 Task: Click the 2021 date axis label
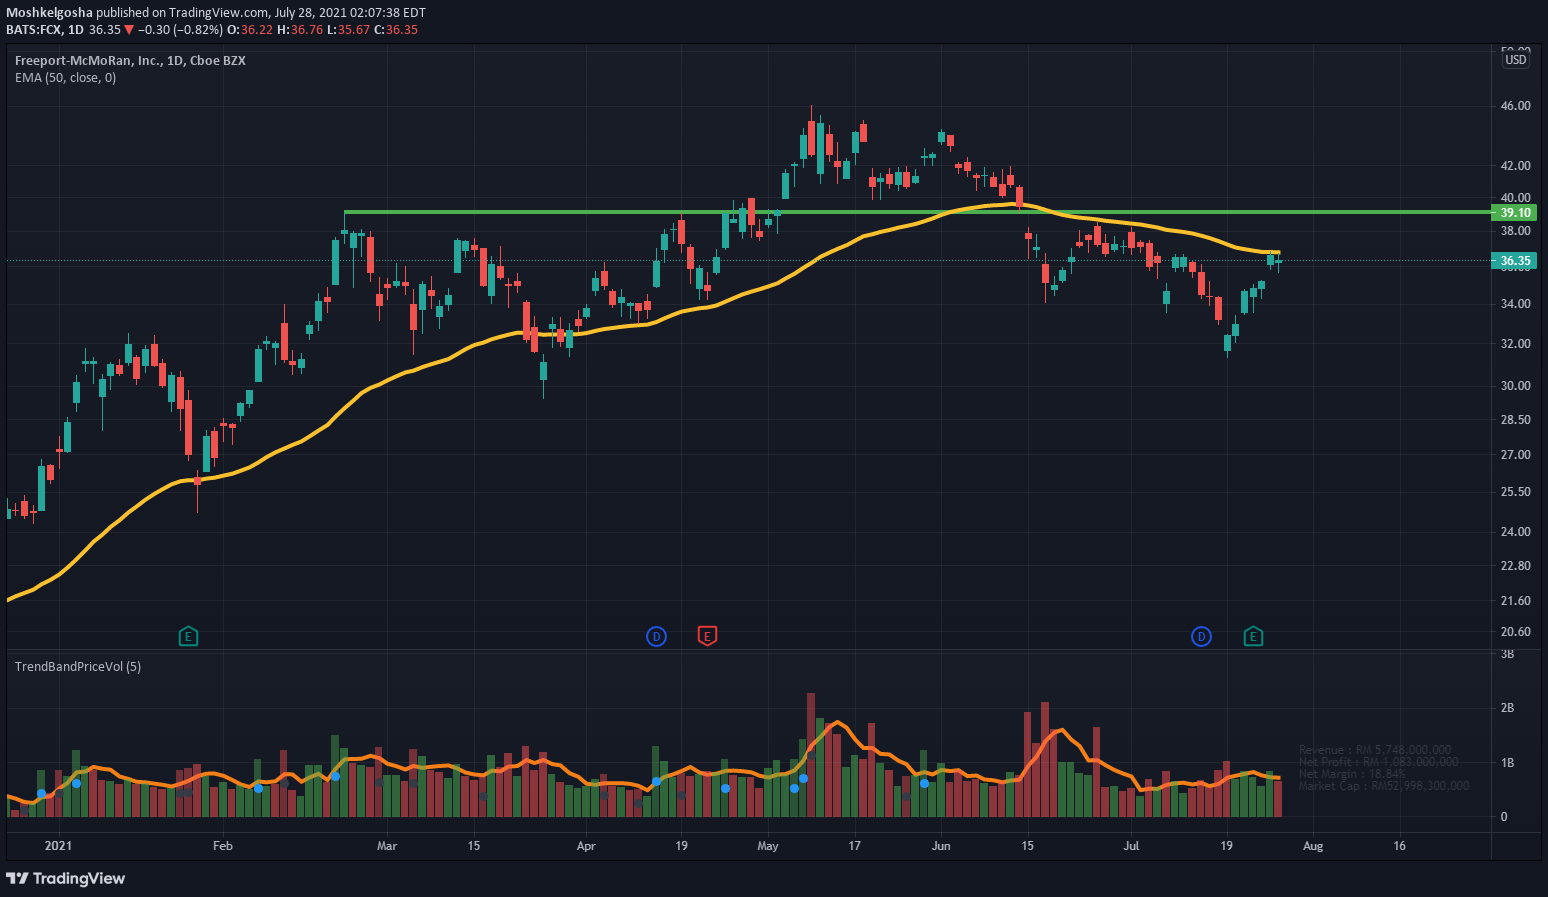point(59,846)
